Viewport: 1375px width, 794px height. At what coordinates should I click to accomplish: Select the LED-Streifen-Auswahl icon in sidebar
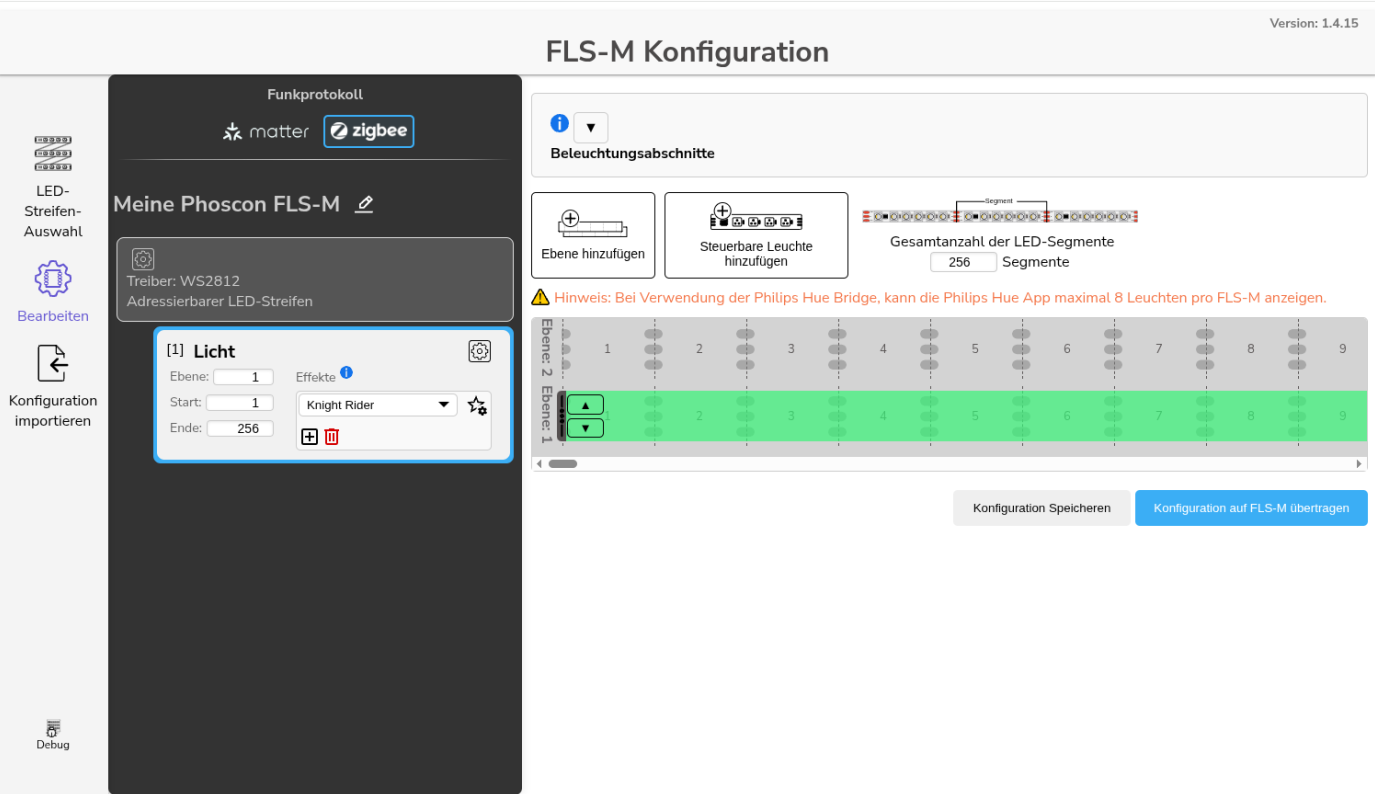pos(52,154)
